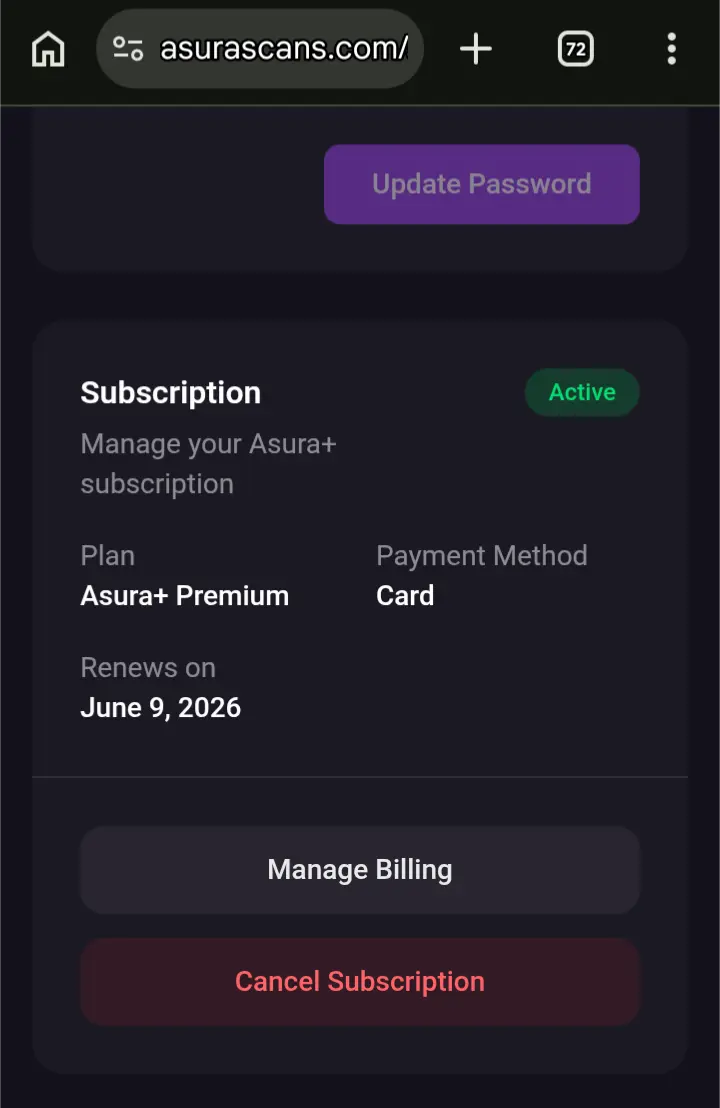The height and width of the screenshot is (1108, 720).
Task: Open a new tab with the plus icon
Action: 476,49
